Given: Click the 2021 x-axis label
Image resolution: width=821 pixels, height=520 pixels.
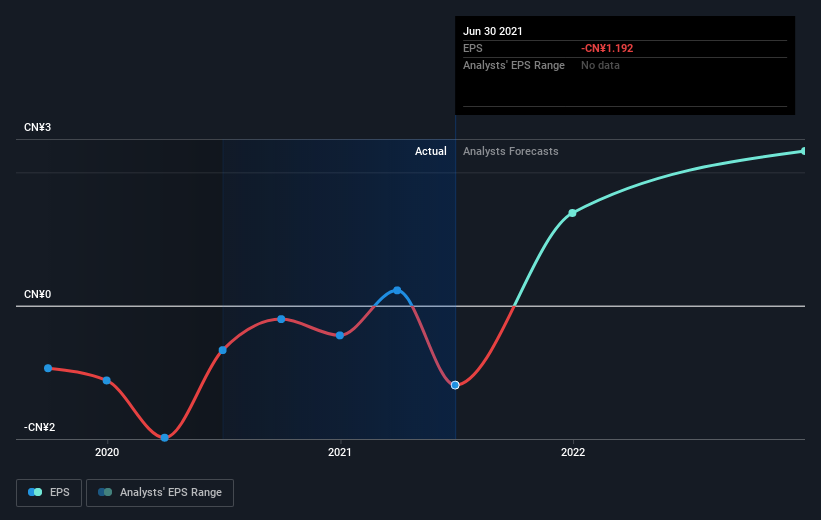Looking at the screenshot, I should click(x=340, y=452).
